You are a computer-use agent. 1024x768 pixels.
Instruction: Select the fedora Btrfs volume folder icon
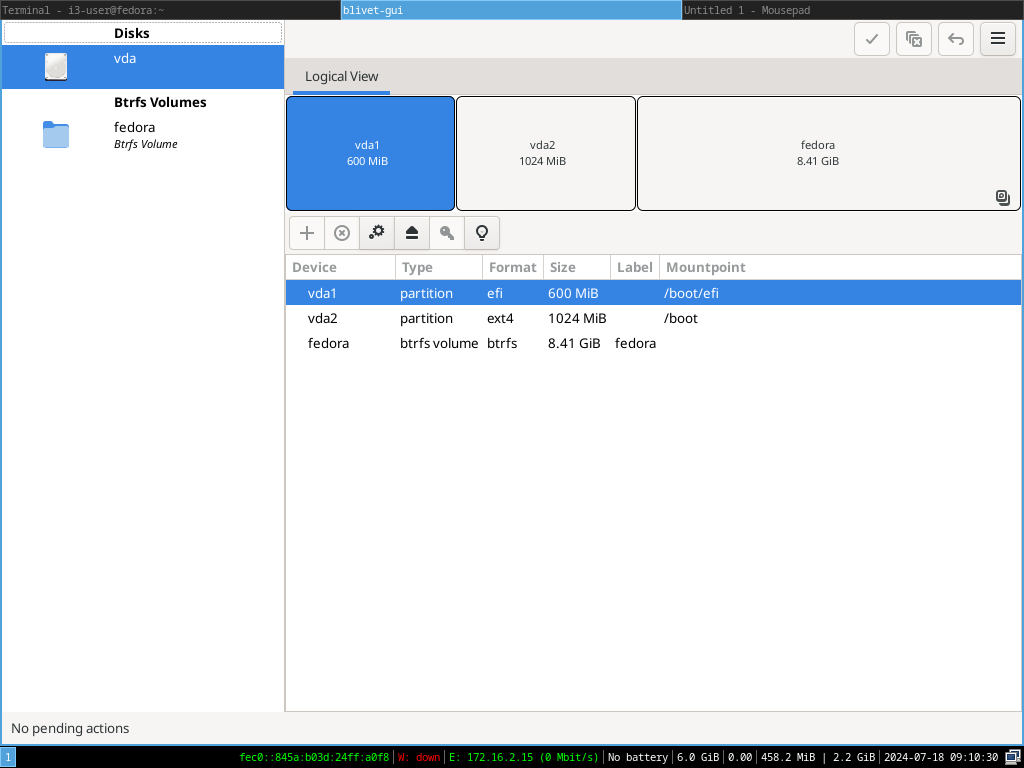click(56, 135)
